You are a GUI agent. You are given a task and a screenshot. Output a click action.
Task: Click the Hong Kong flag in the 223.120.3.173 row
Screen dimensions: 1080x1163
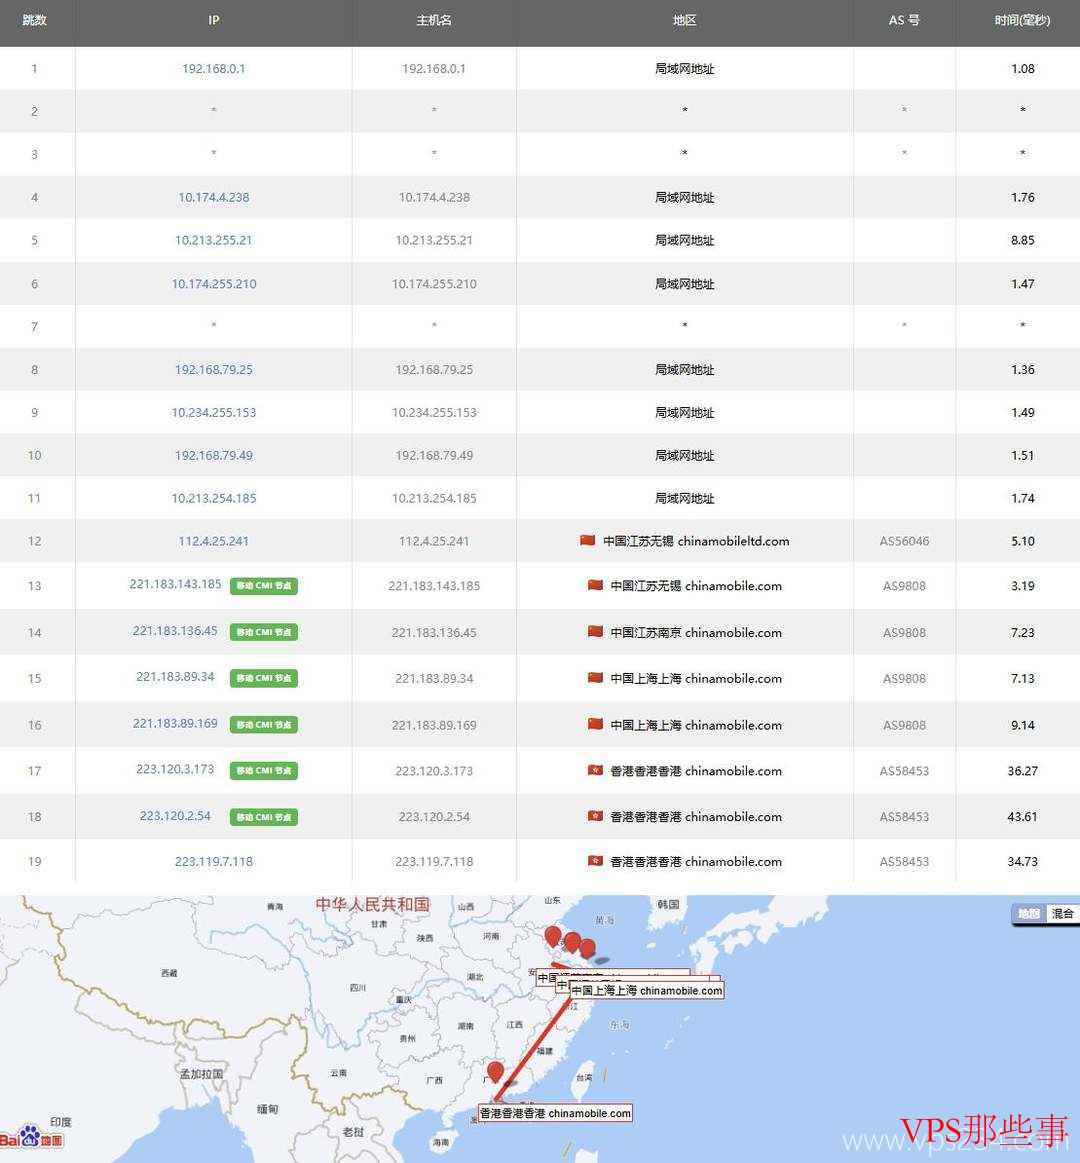(x=595, y=770)
